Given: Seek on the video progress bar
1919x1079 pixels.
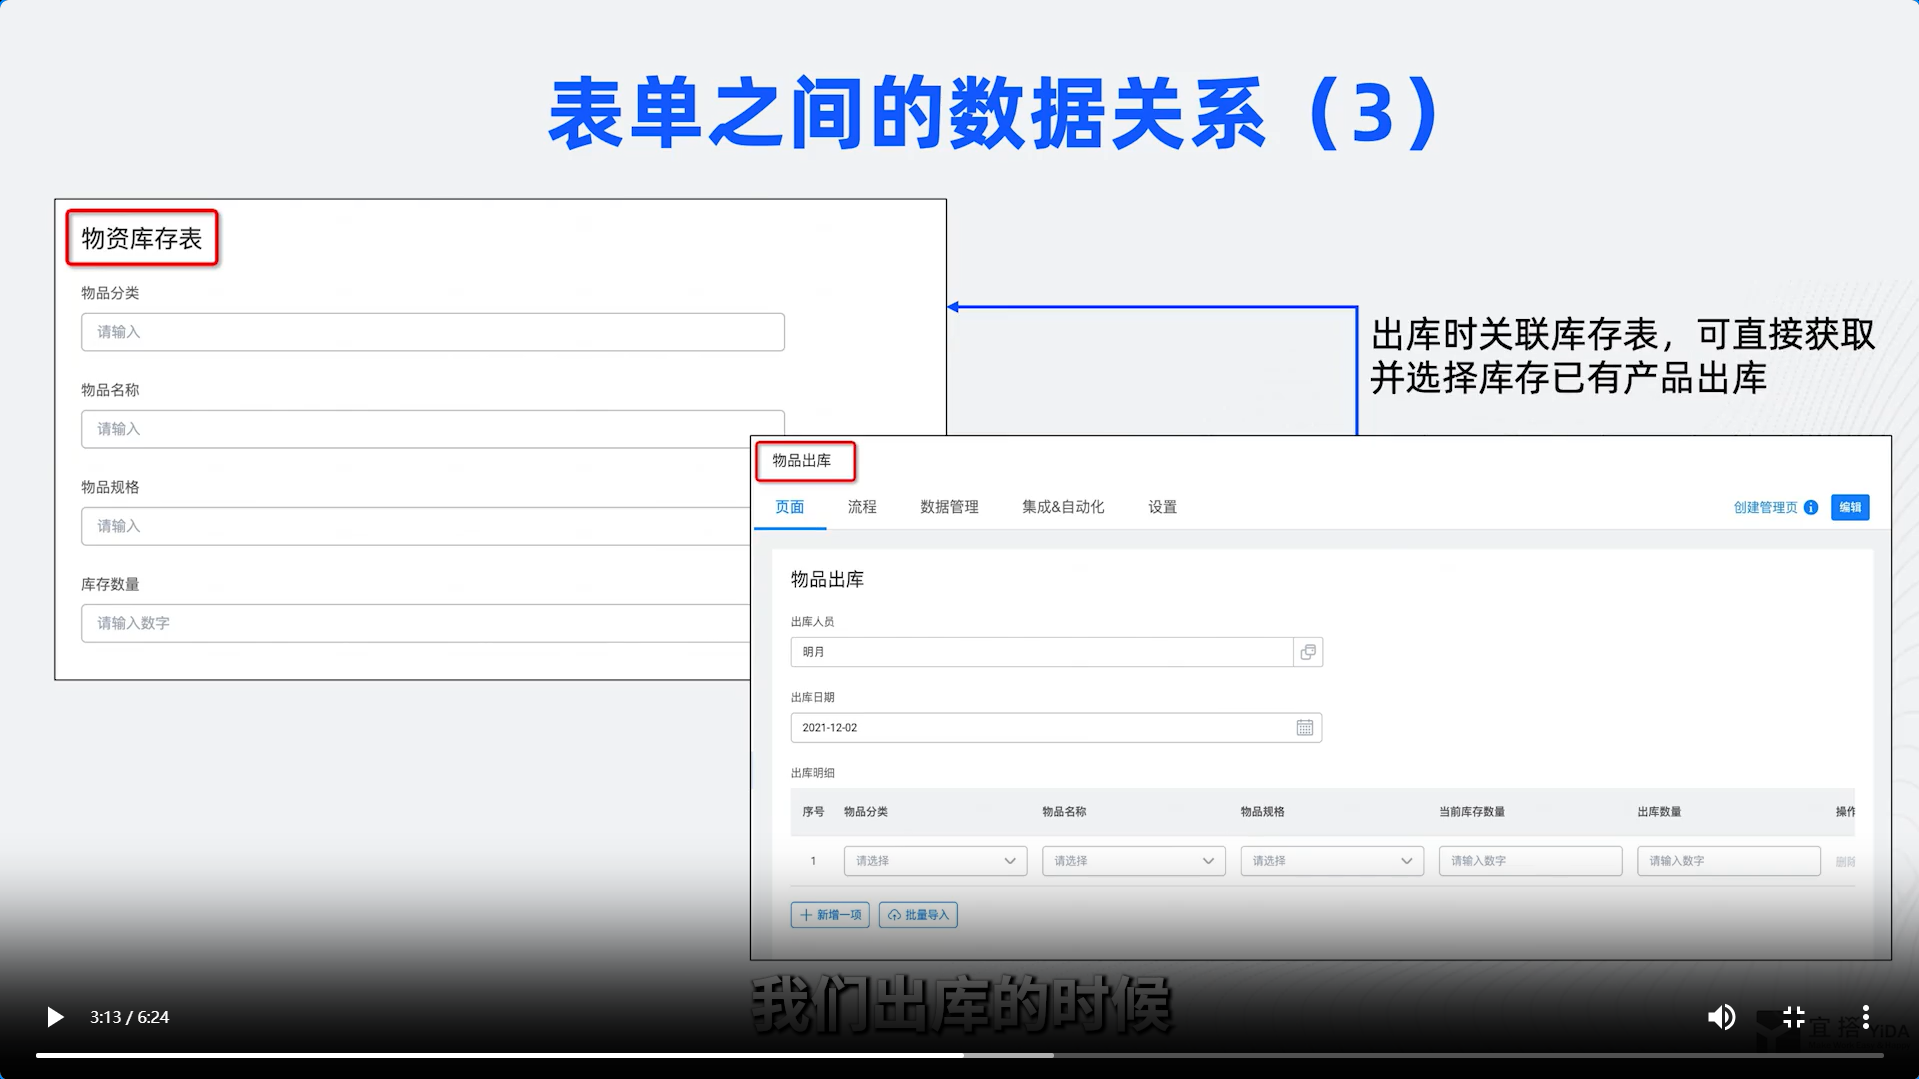Looking at the screenshot, I should [960, 1055].
